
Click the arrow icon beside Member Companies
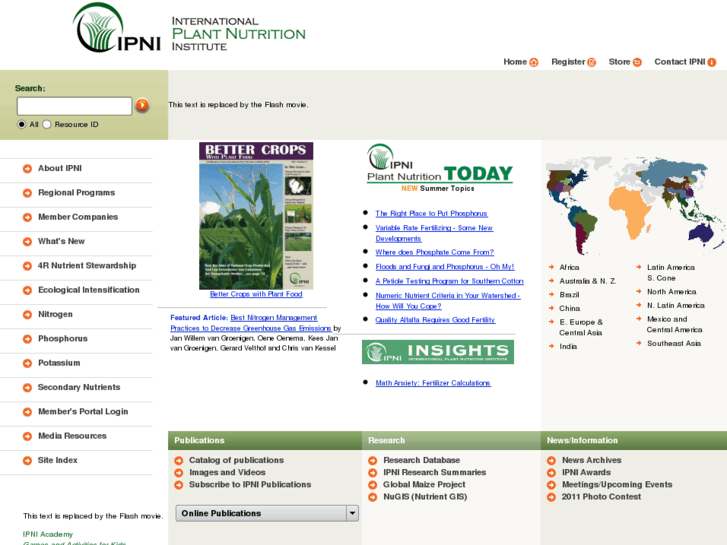tap(27, 218)
